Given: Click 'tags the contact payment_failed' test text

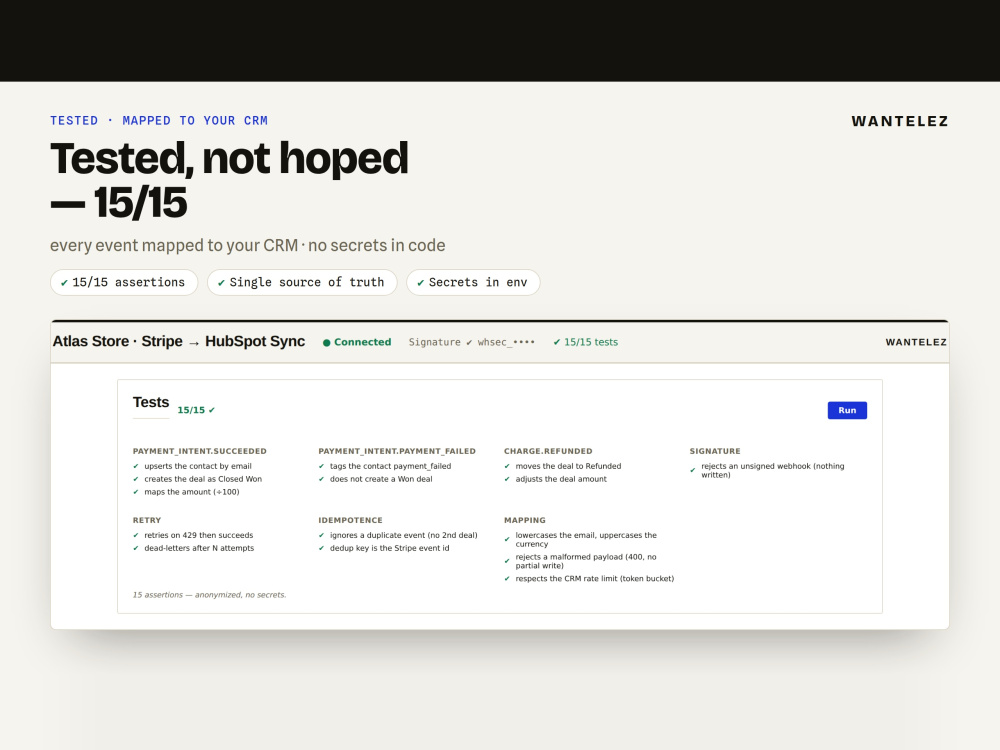Looking at the screenshot, I should pos(390,466).
